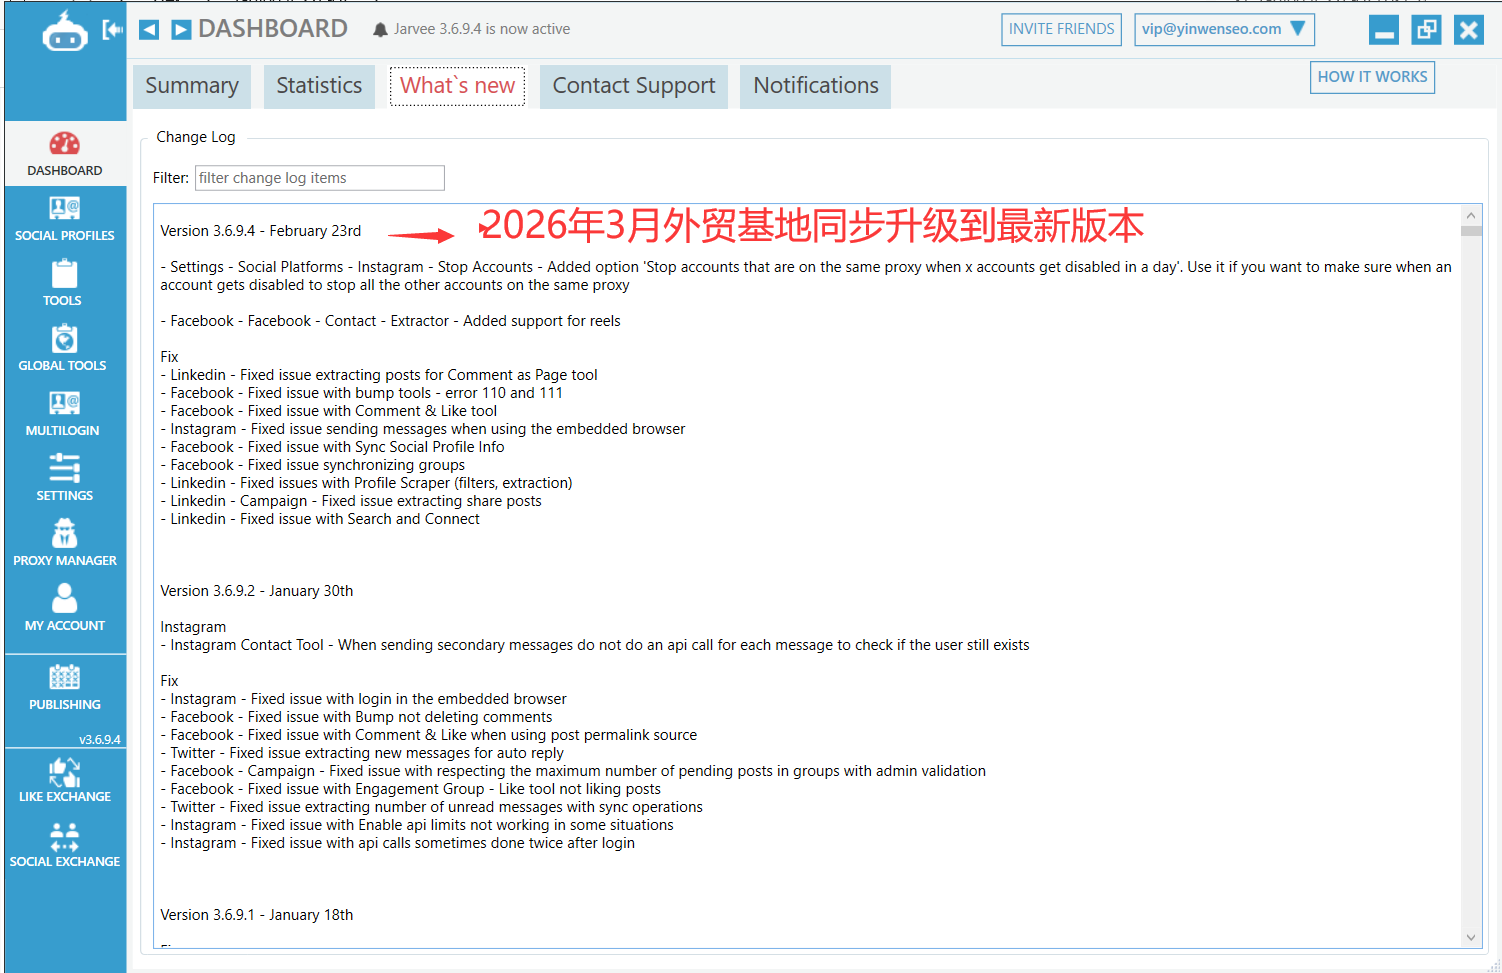Open the vip@yinwenseo.com account dropdown

pos(1224,29)
